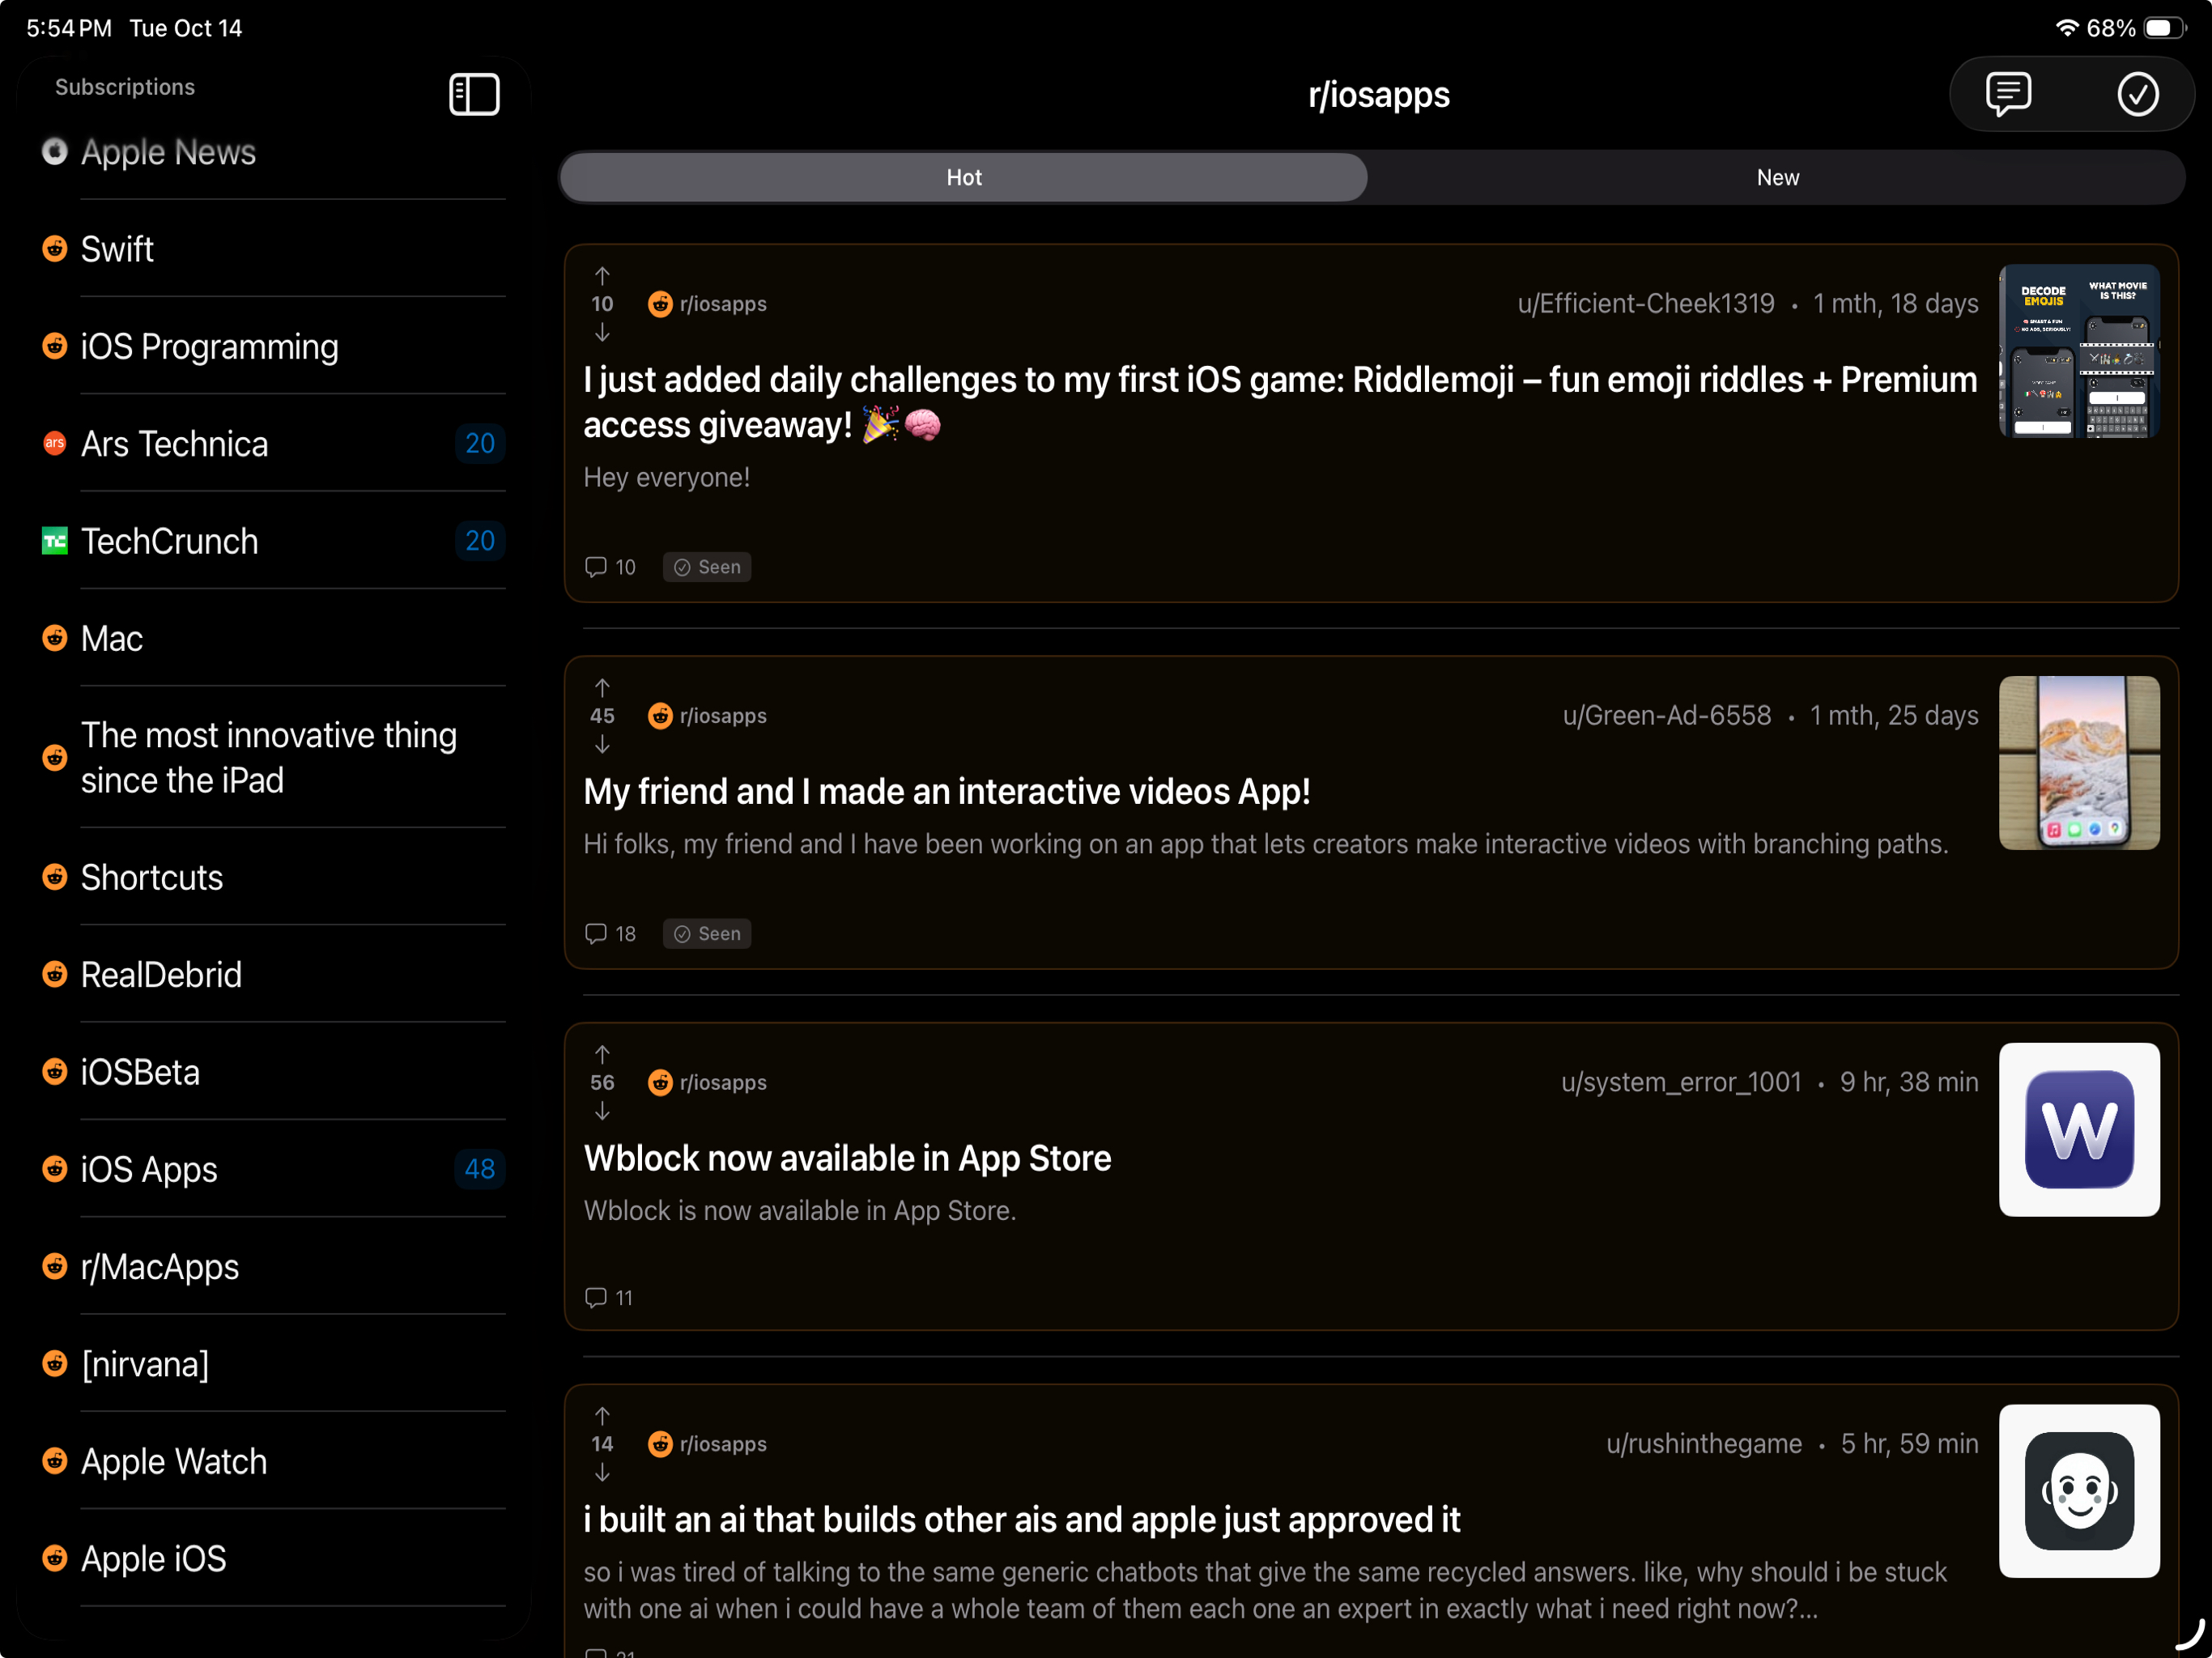The height and width of the screenshot is (1658, 2212).
Task: Switch to the Hot tab
Action: point(964,177)
